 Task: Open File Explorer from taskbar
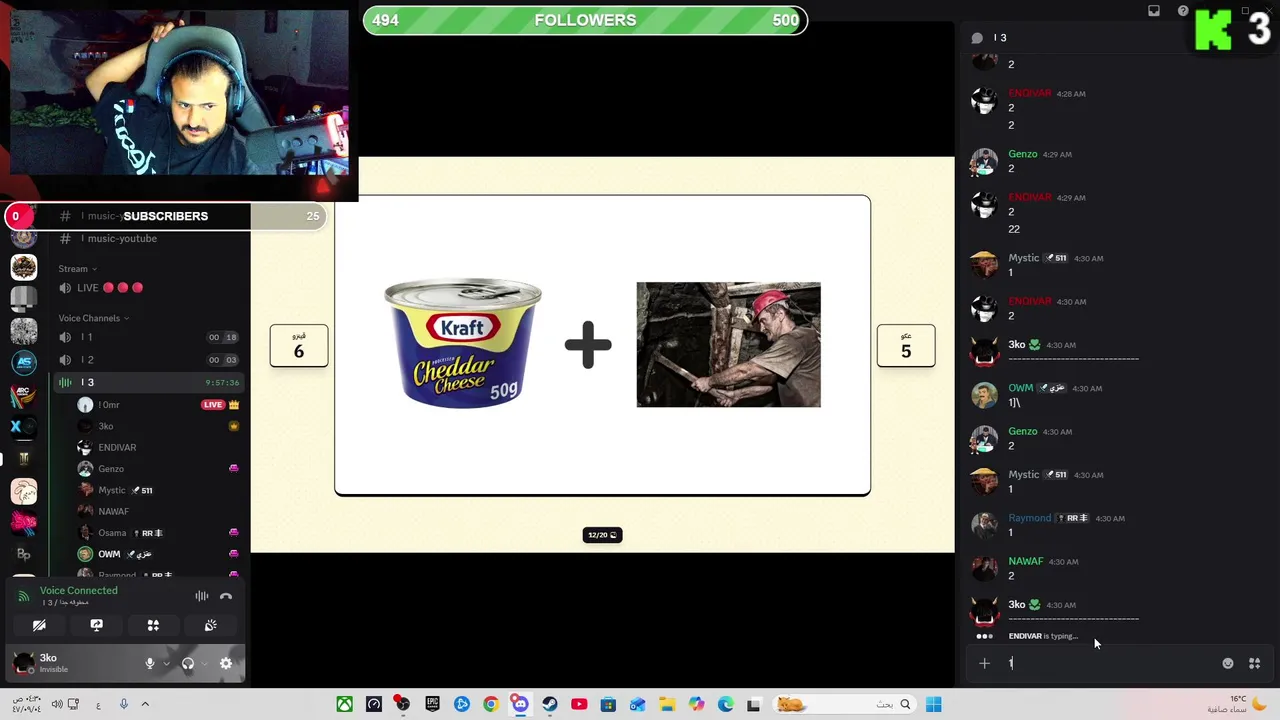click(667, 704)
